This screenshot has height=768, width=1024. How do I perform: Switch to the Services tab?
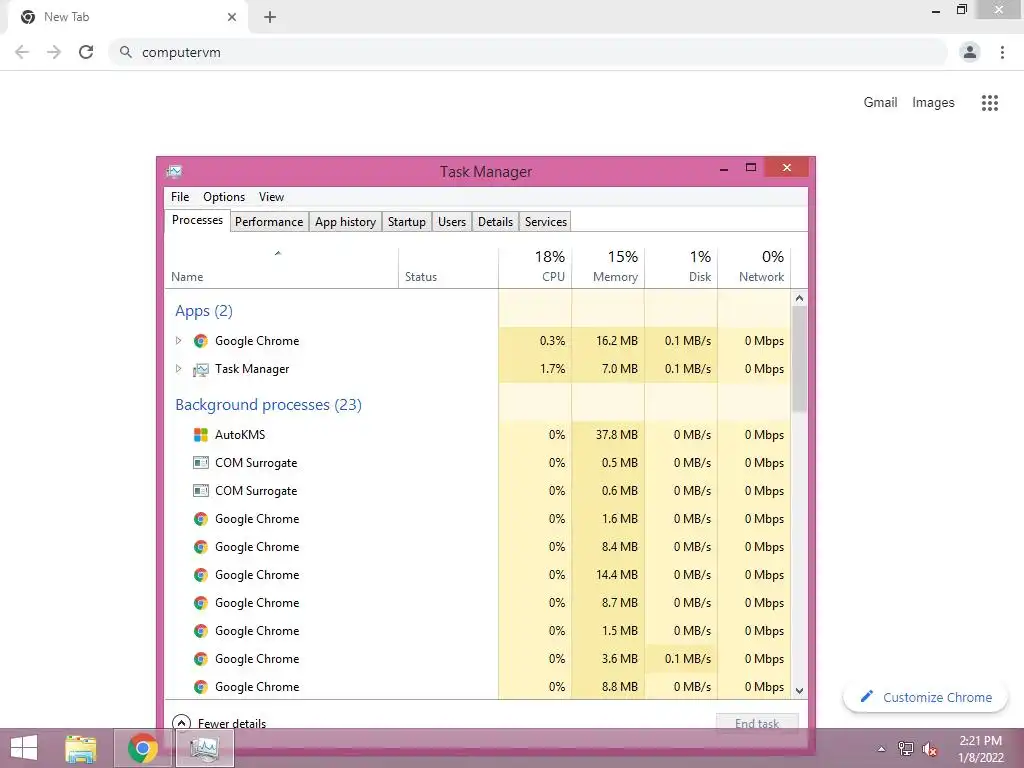[545, 222]
